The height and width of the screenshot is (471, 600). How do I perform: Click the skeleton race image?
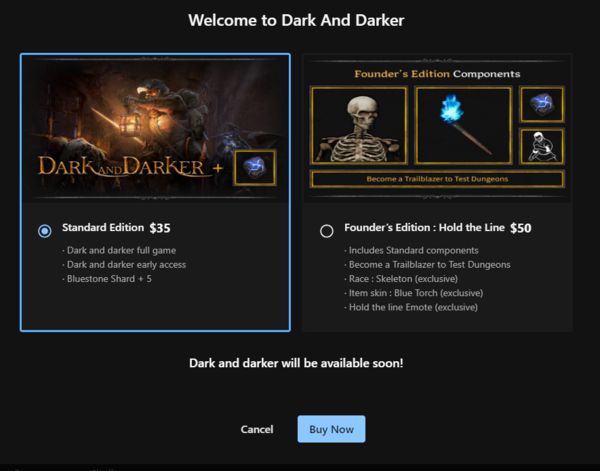tap(359, 125)
